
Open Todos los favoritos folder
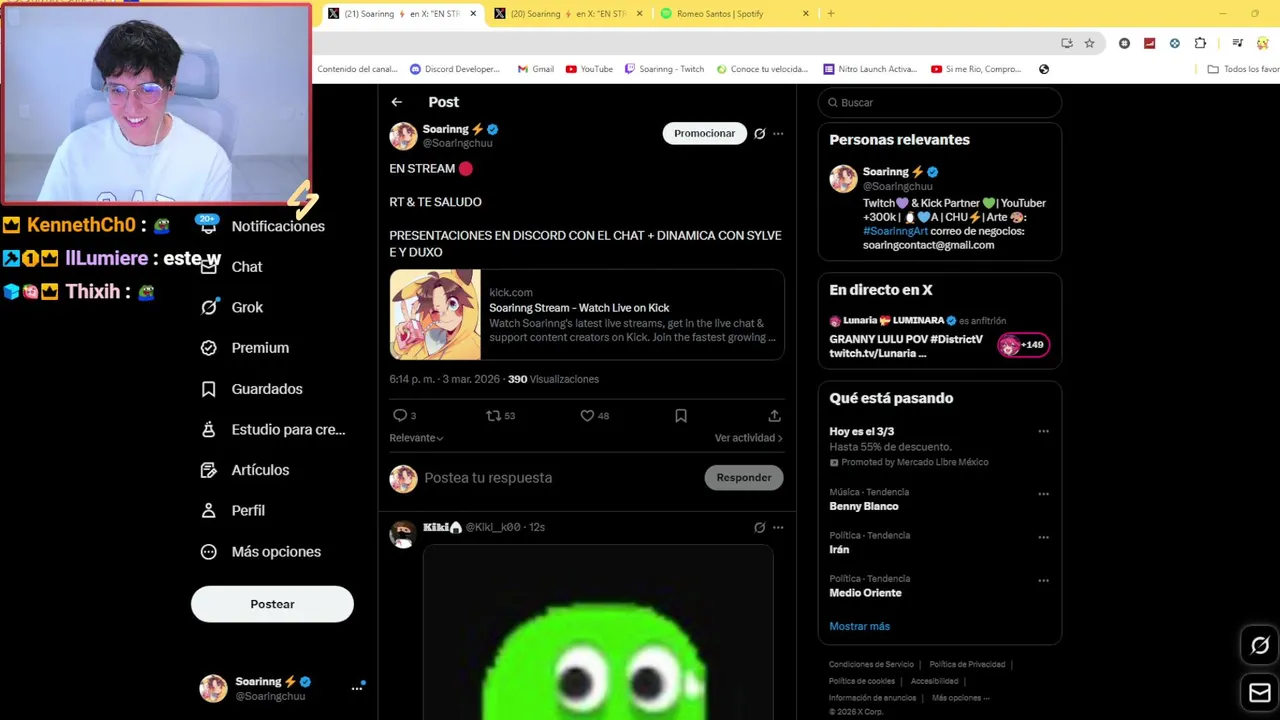click(x=1243, y=69)
